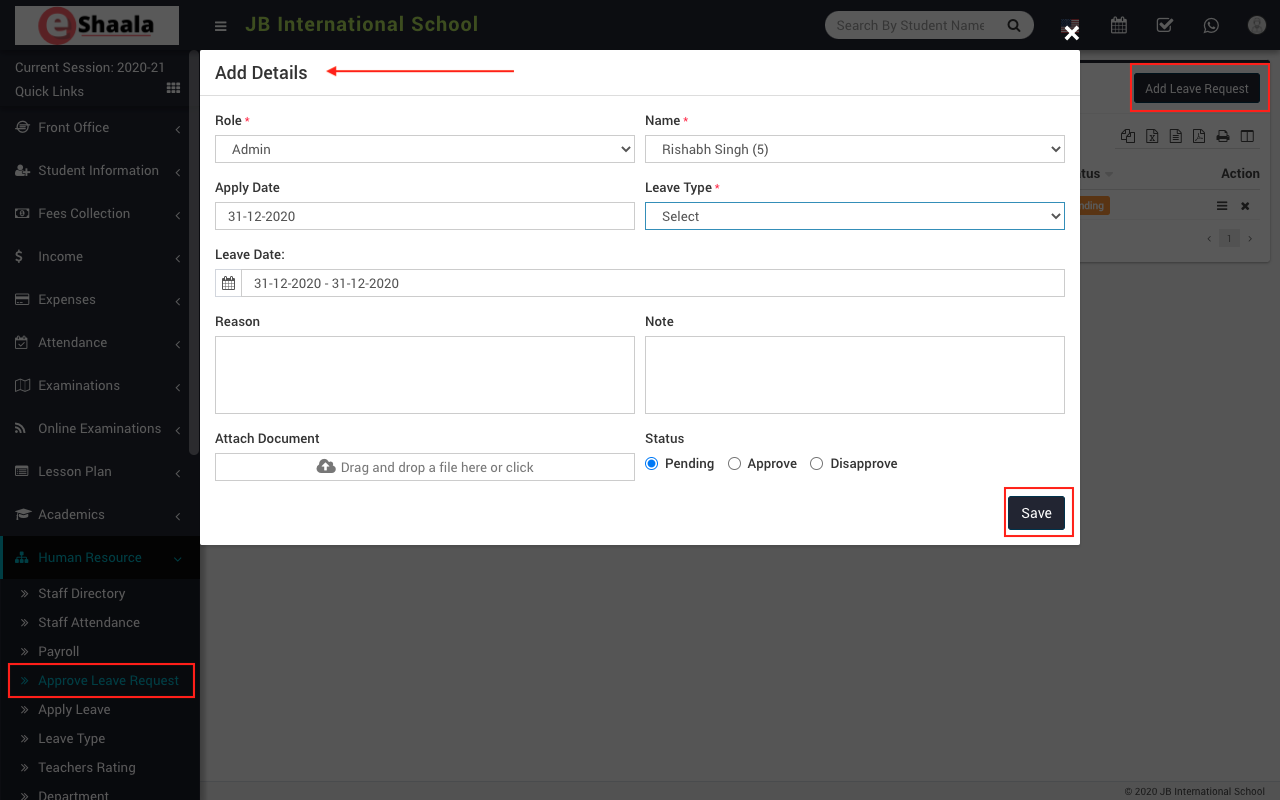This screenshot has height=800, width=1280.
Task: Open the task checklist icon
Action: [x=1164, y=25]
